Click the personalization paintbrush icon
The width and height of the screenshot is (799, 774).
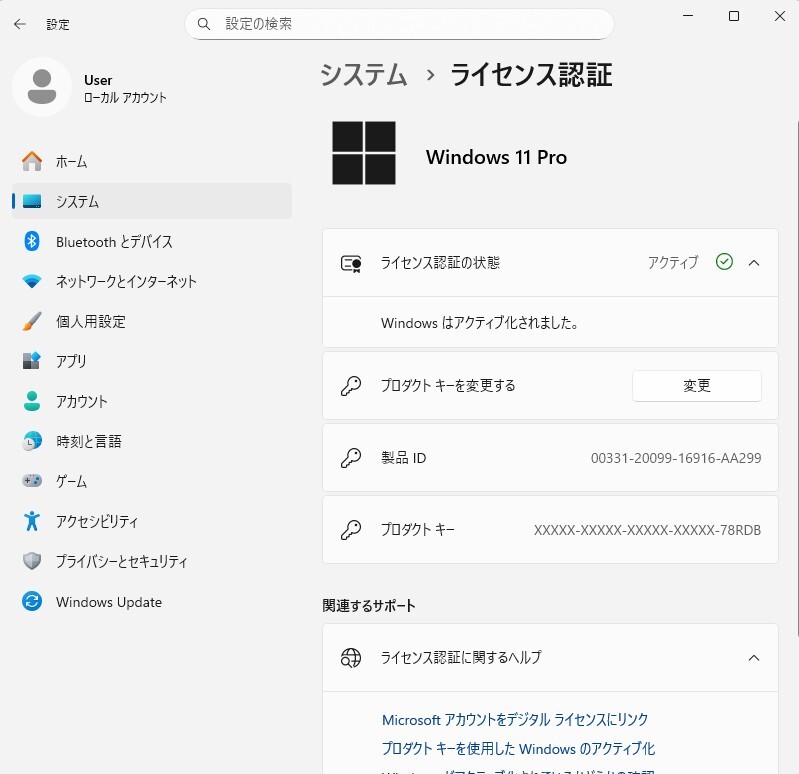click(32, 321)
